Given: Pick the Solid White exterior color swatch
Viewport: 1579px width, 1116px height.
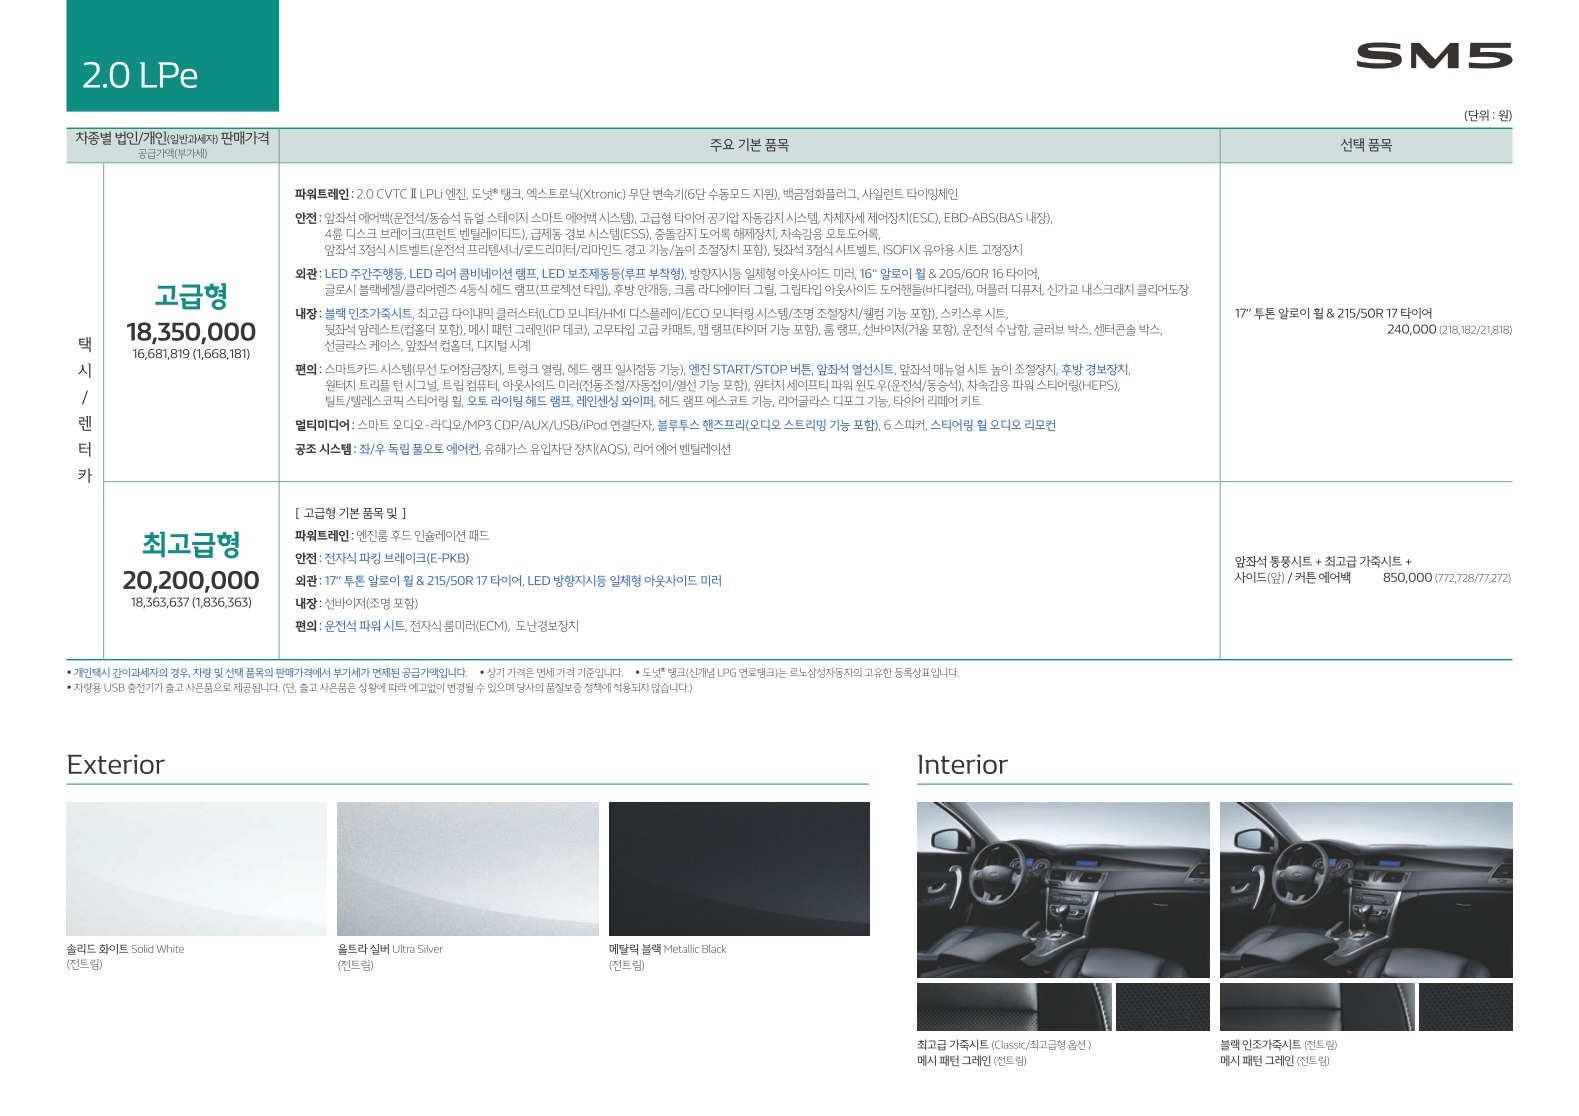Looking at the screenshot, I should 196,868.
